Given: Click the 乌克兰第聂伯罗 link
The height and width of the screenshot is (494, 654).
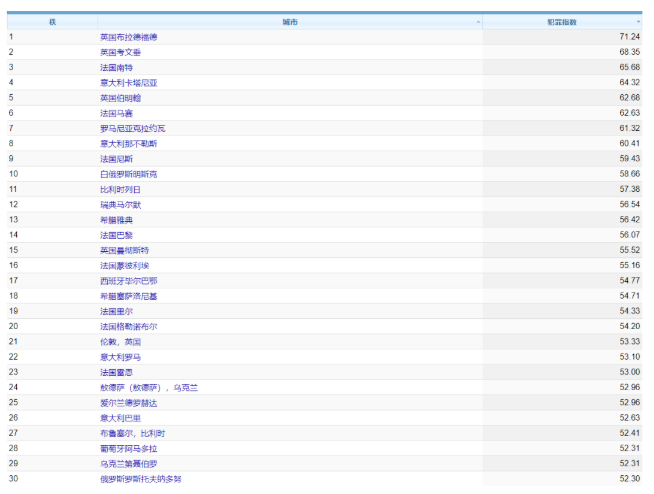Looking at the screenshot, I should point(128,464).
